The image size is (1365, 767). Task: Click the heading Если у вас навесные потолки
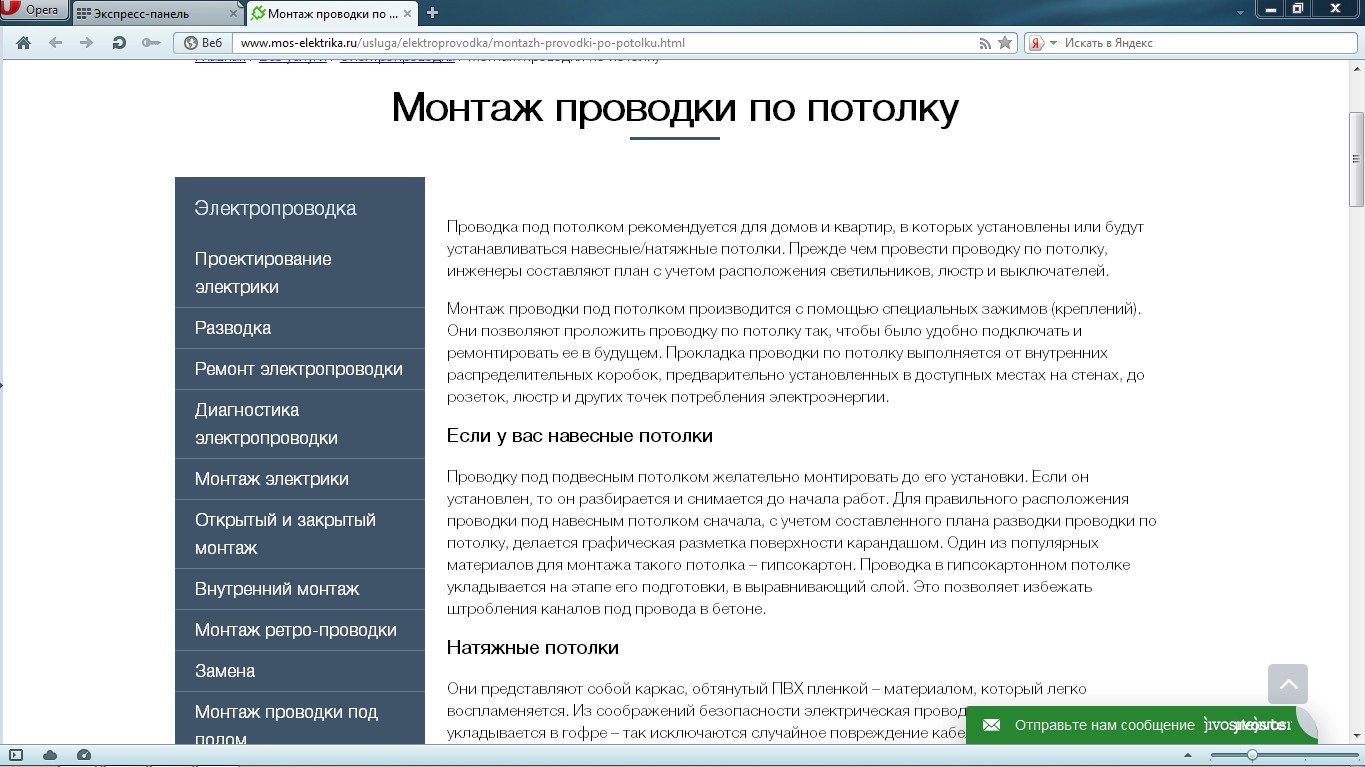click(x=580, y=436)
